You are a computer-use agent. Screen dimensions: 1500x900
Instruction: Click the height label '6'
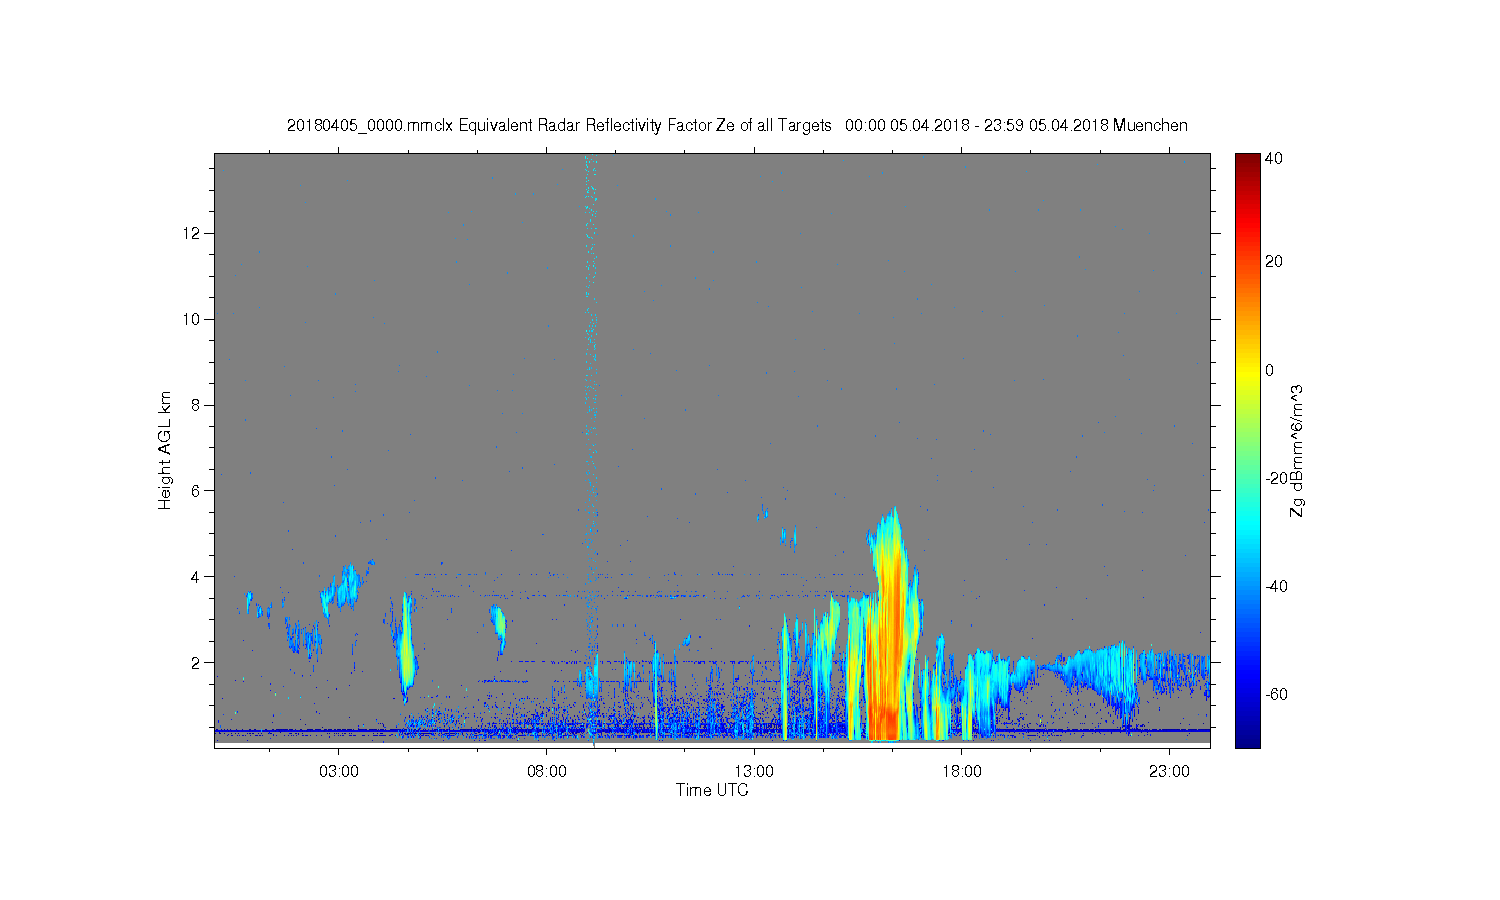pyautogui.click(x=197, y=491)
